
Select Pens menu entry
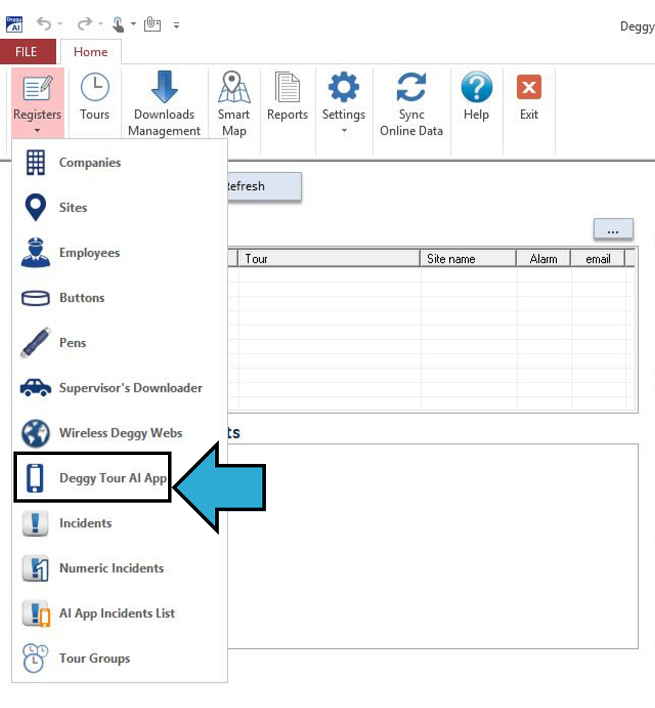coord(120,343)
